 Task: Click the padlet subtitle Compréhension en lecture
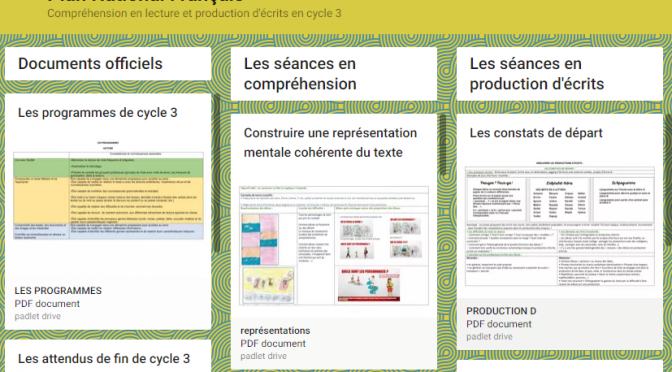(x=194, y=13)
